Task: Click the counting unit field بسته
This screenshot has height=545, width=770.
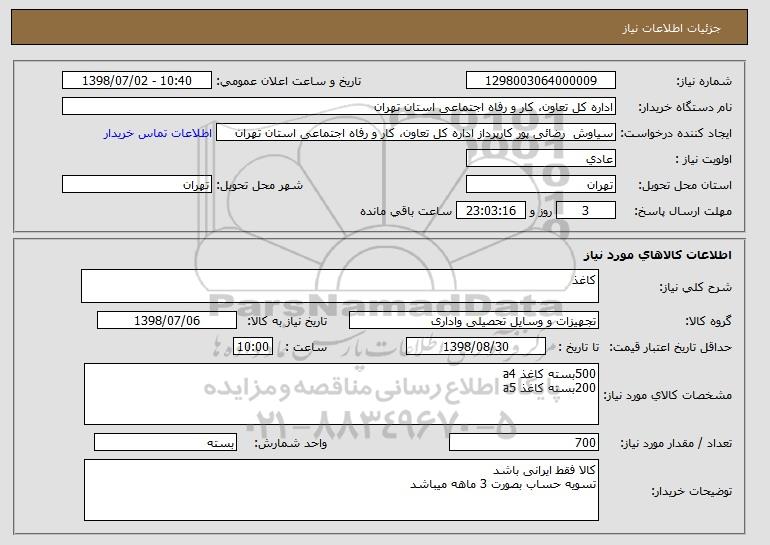Action: click(165, 442)
